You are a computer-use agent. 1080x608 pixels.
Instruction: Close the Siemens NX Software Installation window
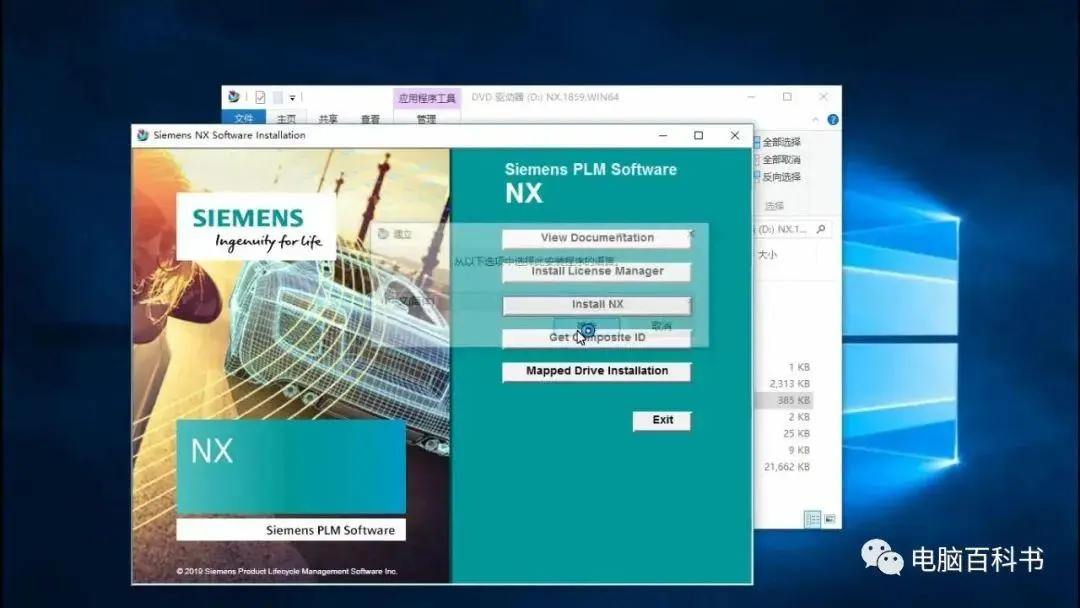pyautogui.click(x=735, y=136)
